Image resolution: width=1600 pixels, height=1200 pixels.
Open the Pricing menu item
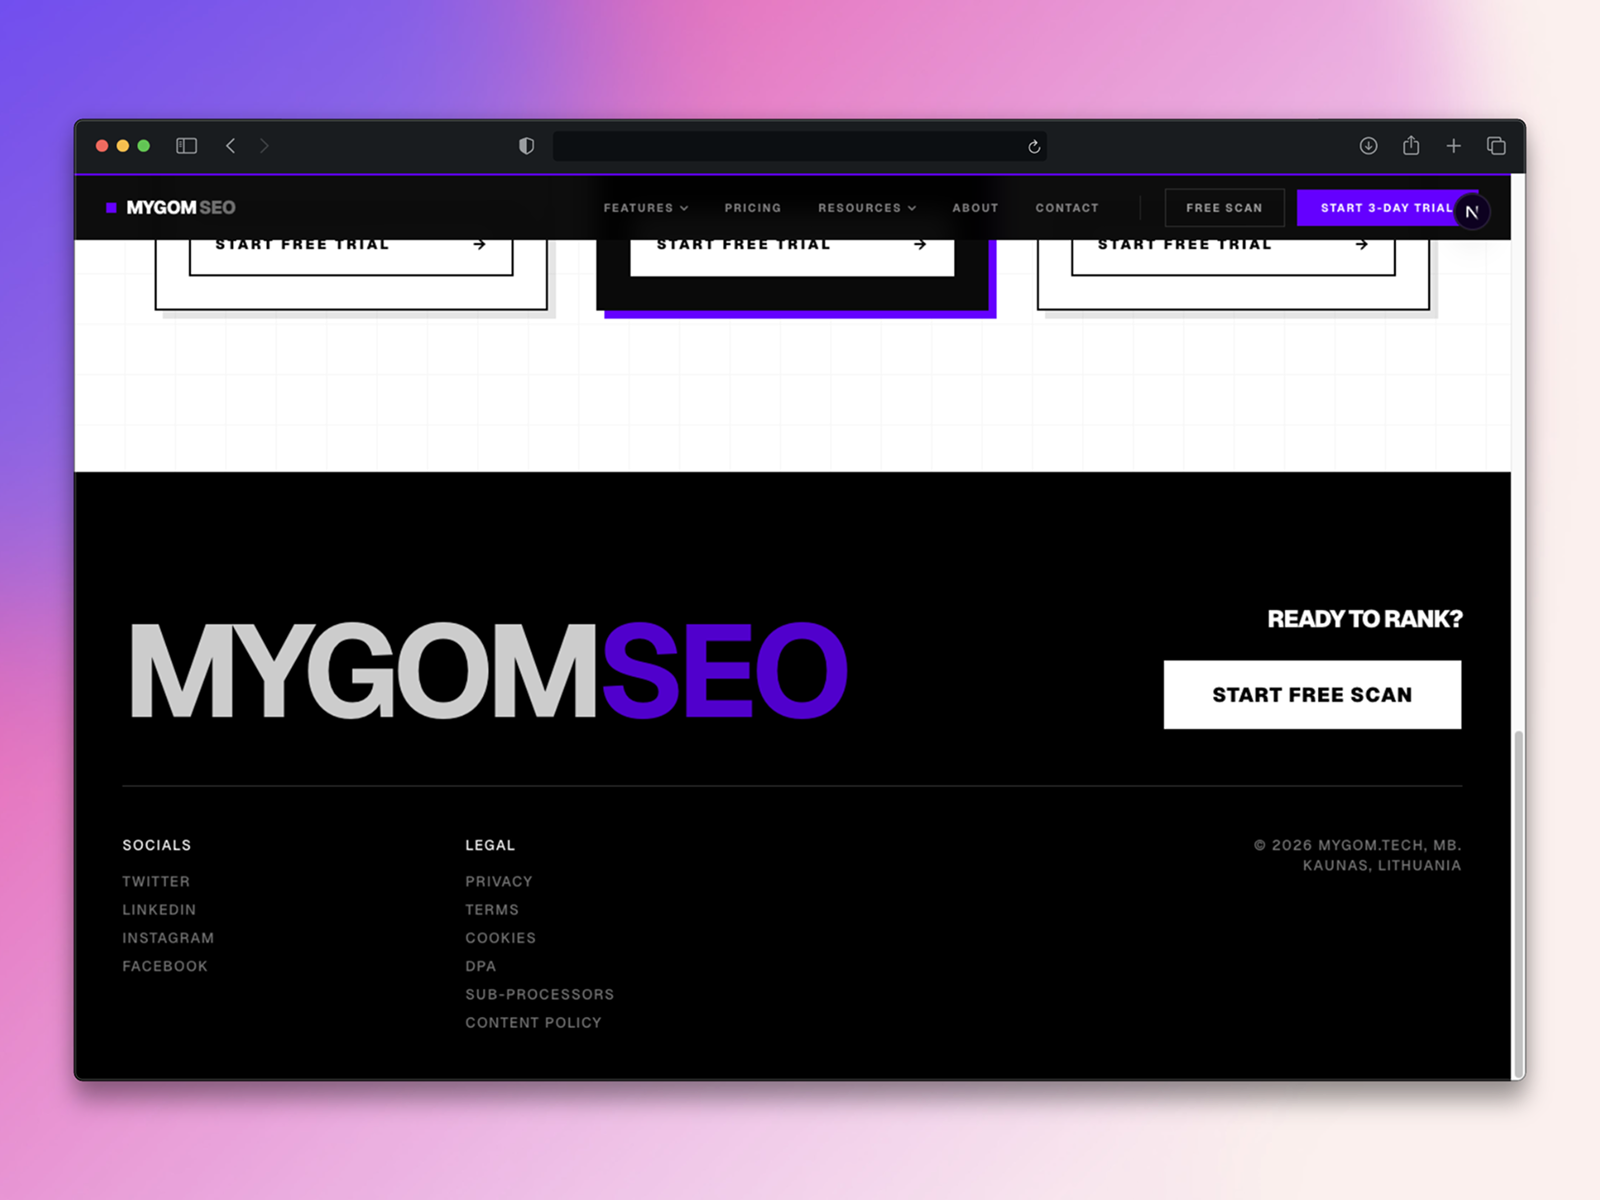[753, 208]
